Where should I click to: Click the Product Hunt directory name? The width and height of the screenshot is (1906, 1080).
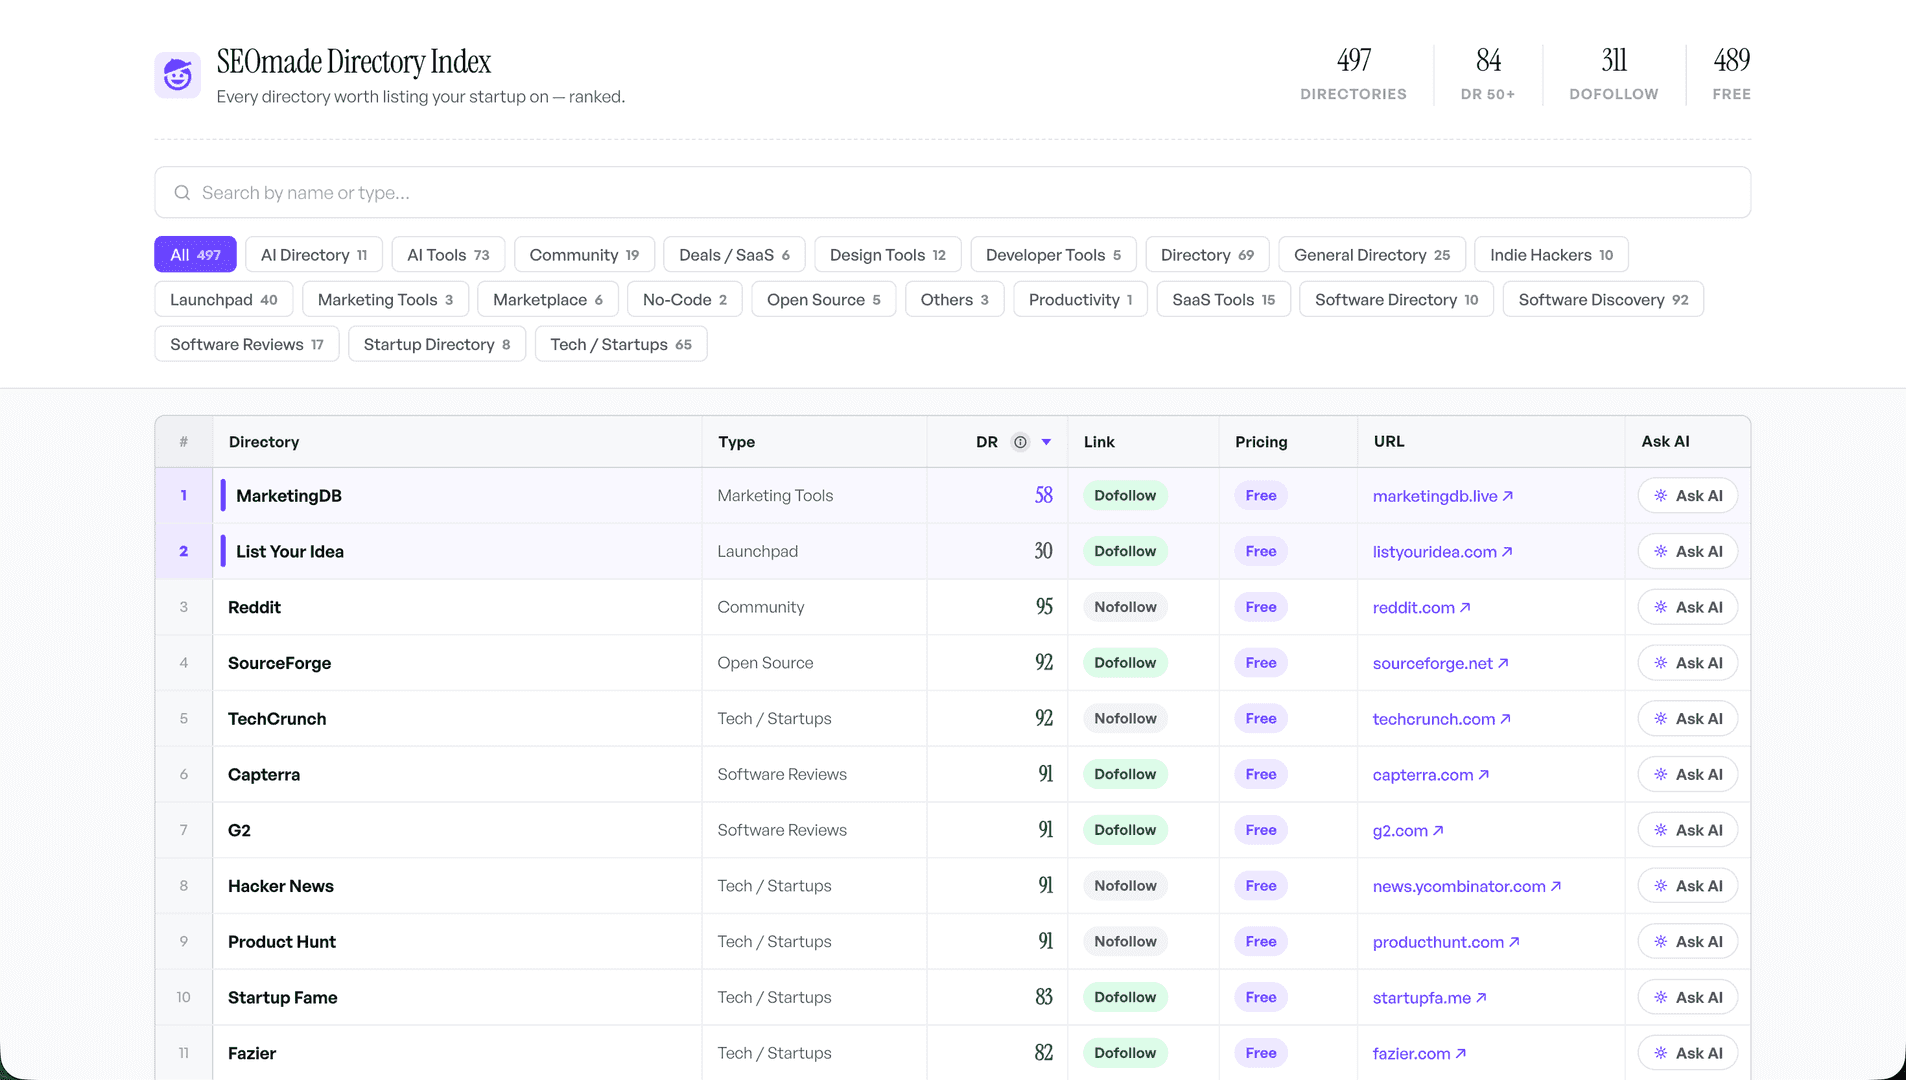282,942
